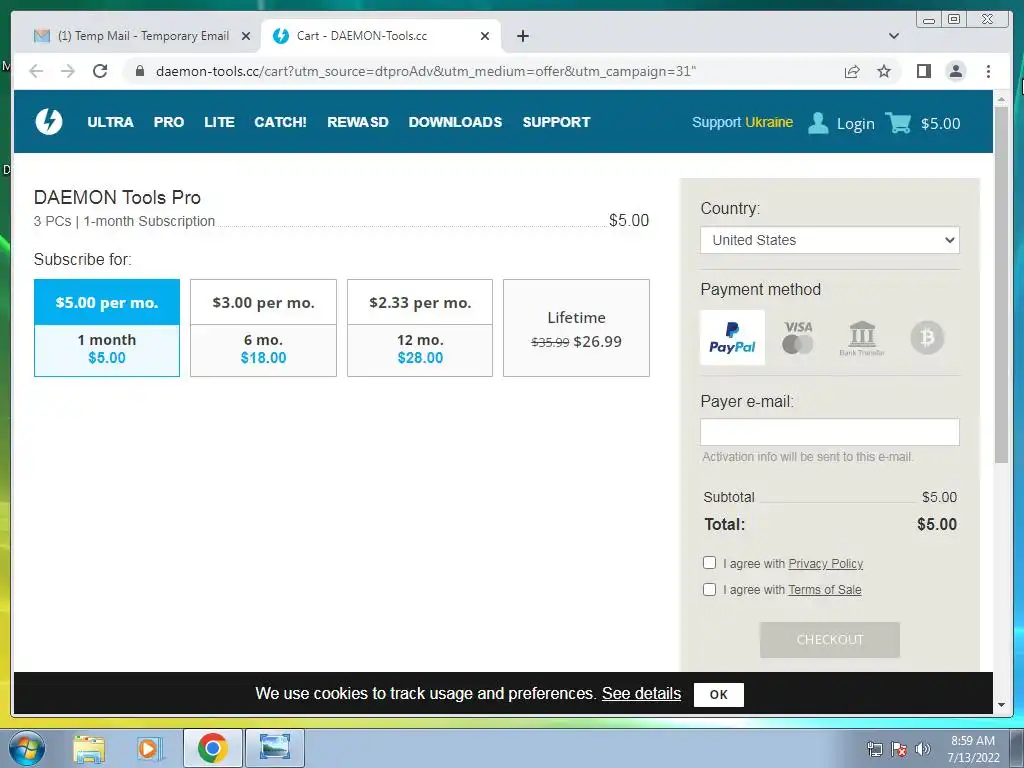This screenshot has height=768, width=1024.
Task: Click the CHECKOUT button
Action: point(829,639)
